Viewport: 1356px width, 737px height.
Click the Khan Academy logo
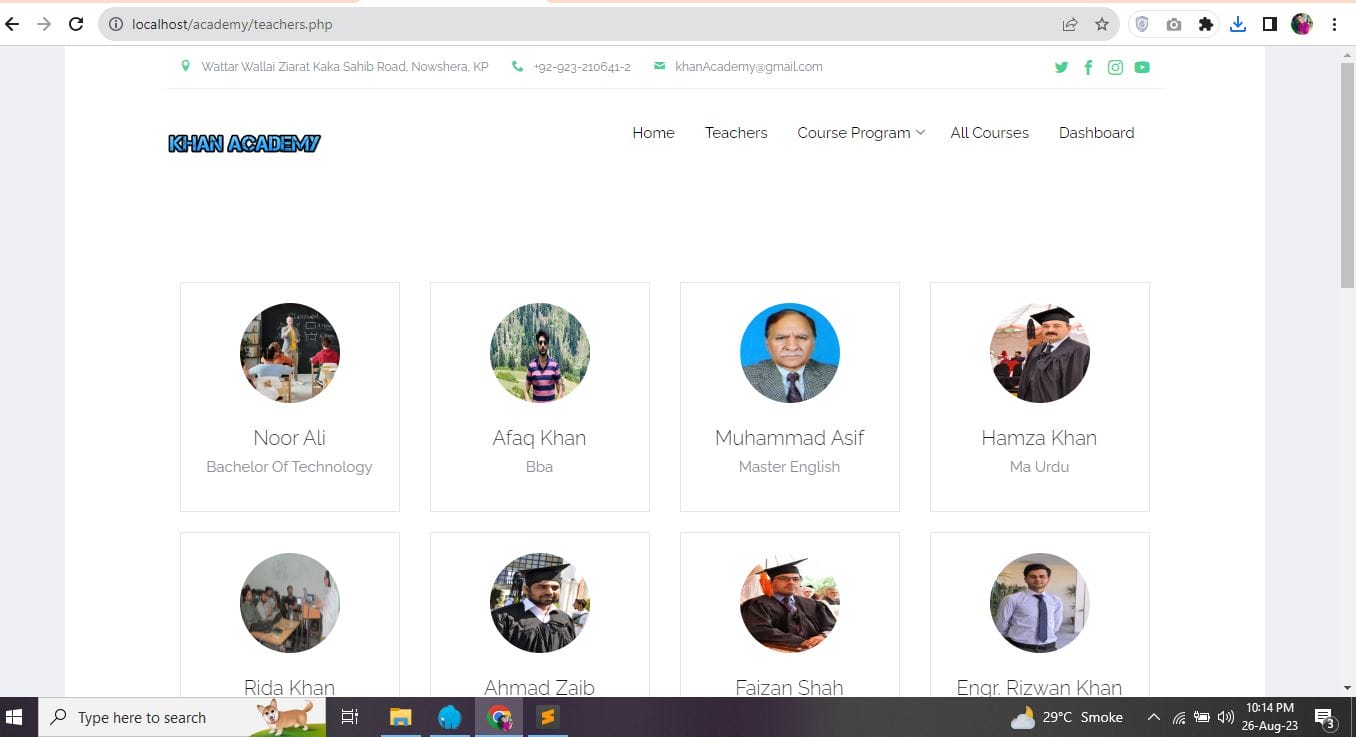tap(244, 144)
